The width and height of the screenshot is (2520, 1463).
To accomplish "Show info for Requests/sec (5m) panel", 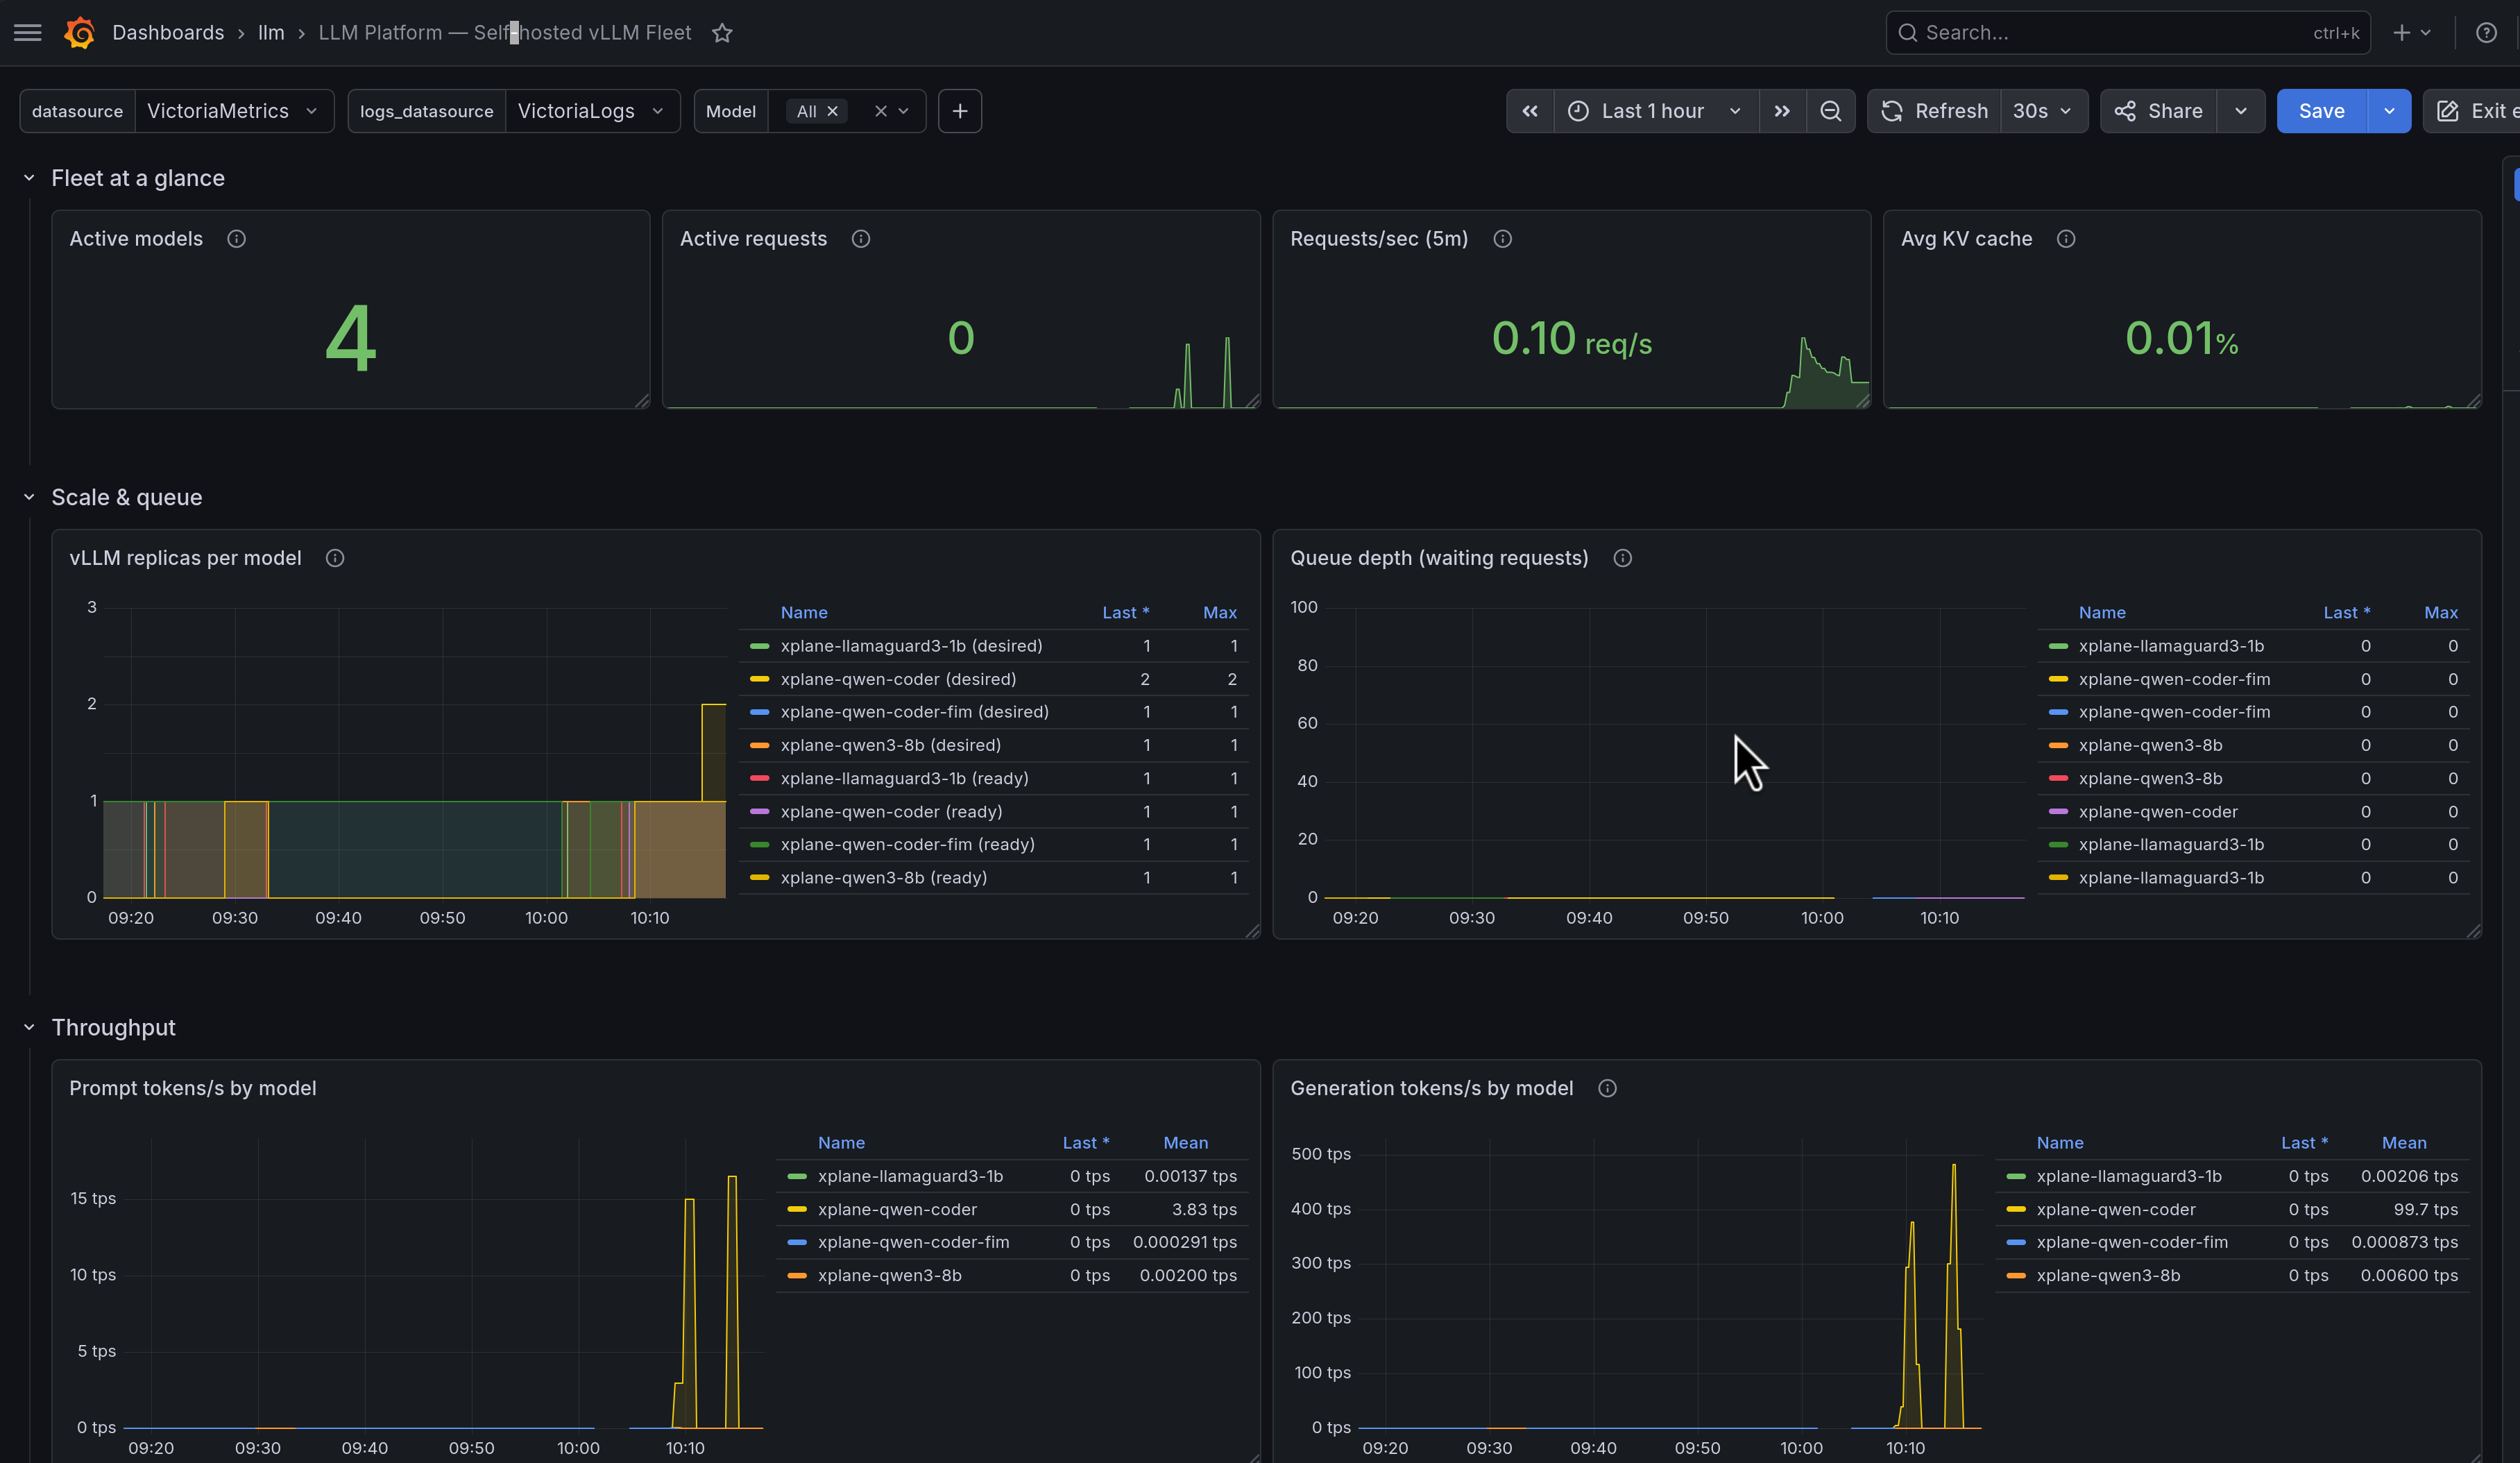I will click(1502, 239).
